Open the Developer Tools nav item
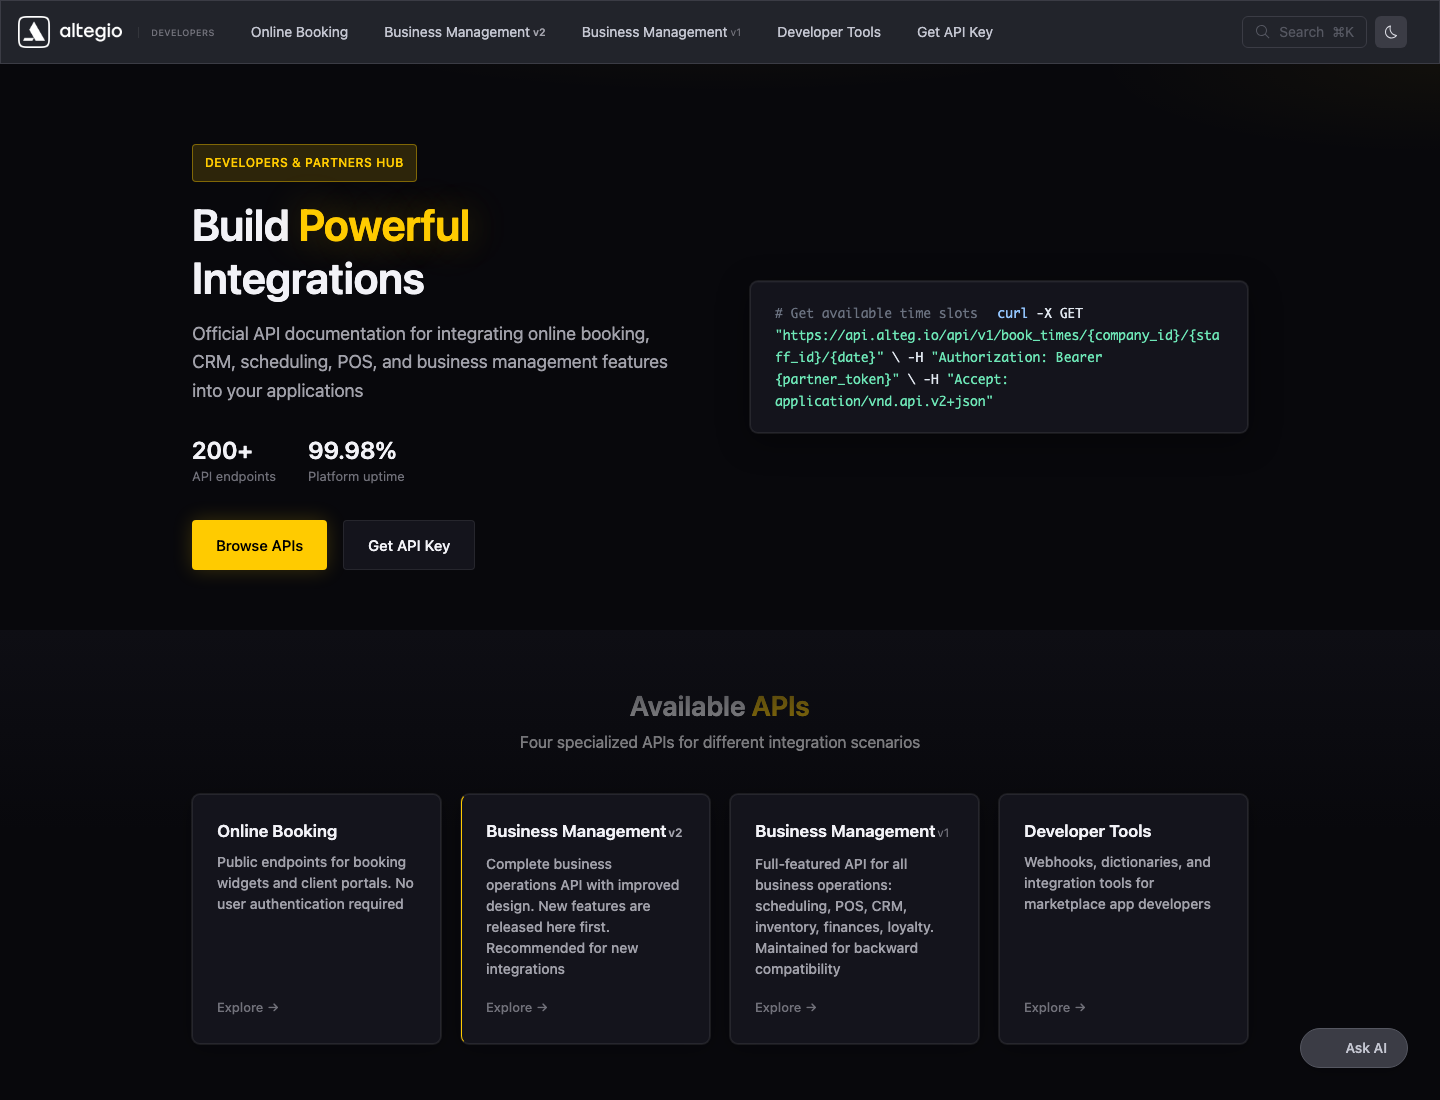This screenshot has height=1100, width=1440. pyautogui.click(x=829, y=32)
